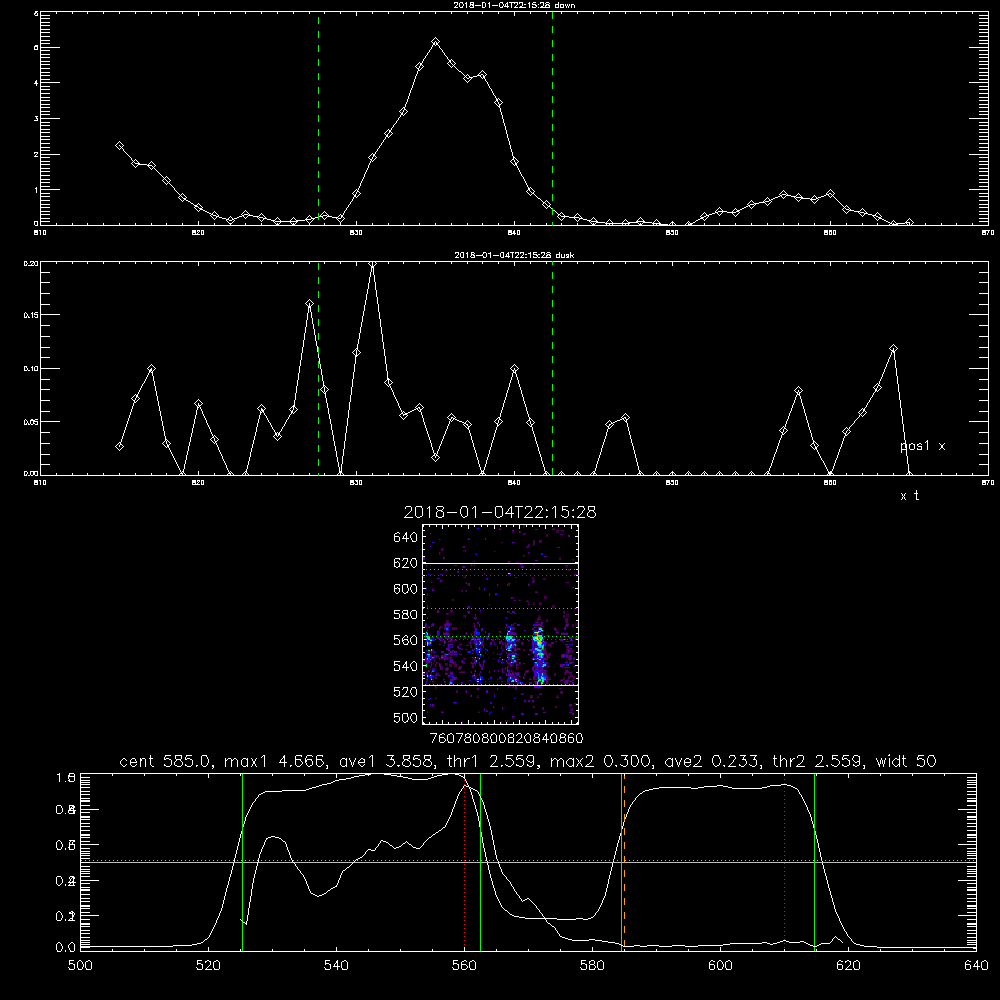The height and width of the screenshot is (1000, 1000).
Task: Click the left green dashed line in dusk plot
Action: [x=318, y=368]
